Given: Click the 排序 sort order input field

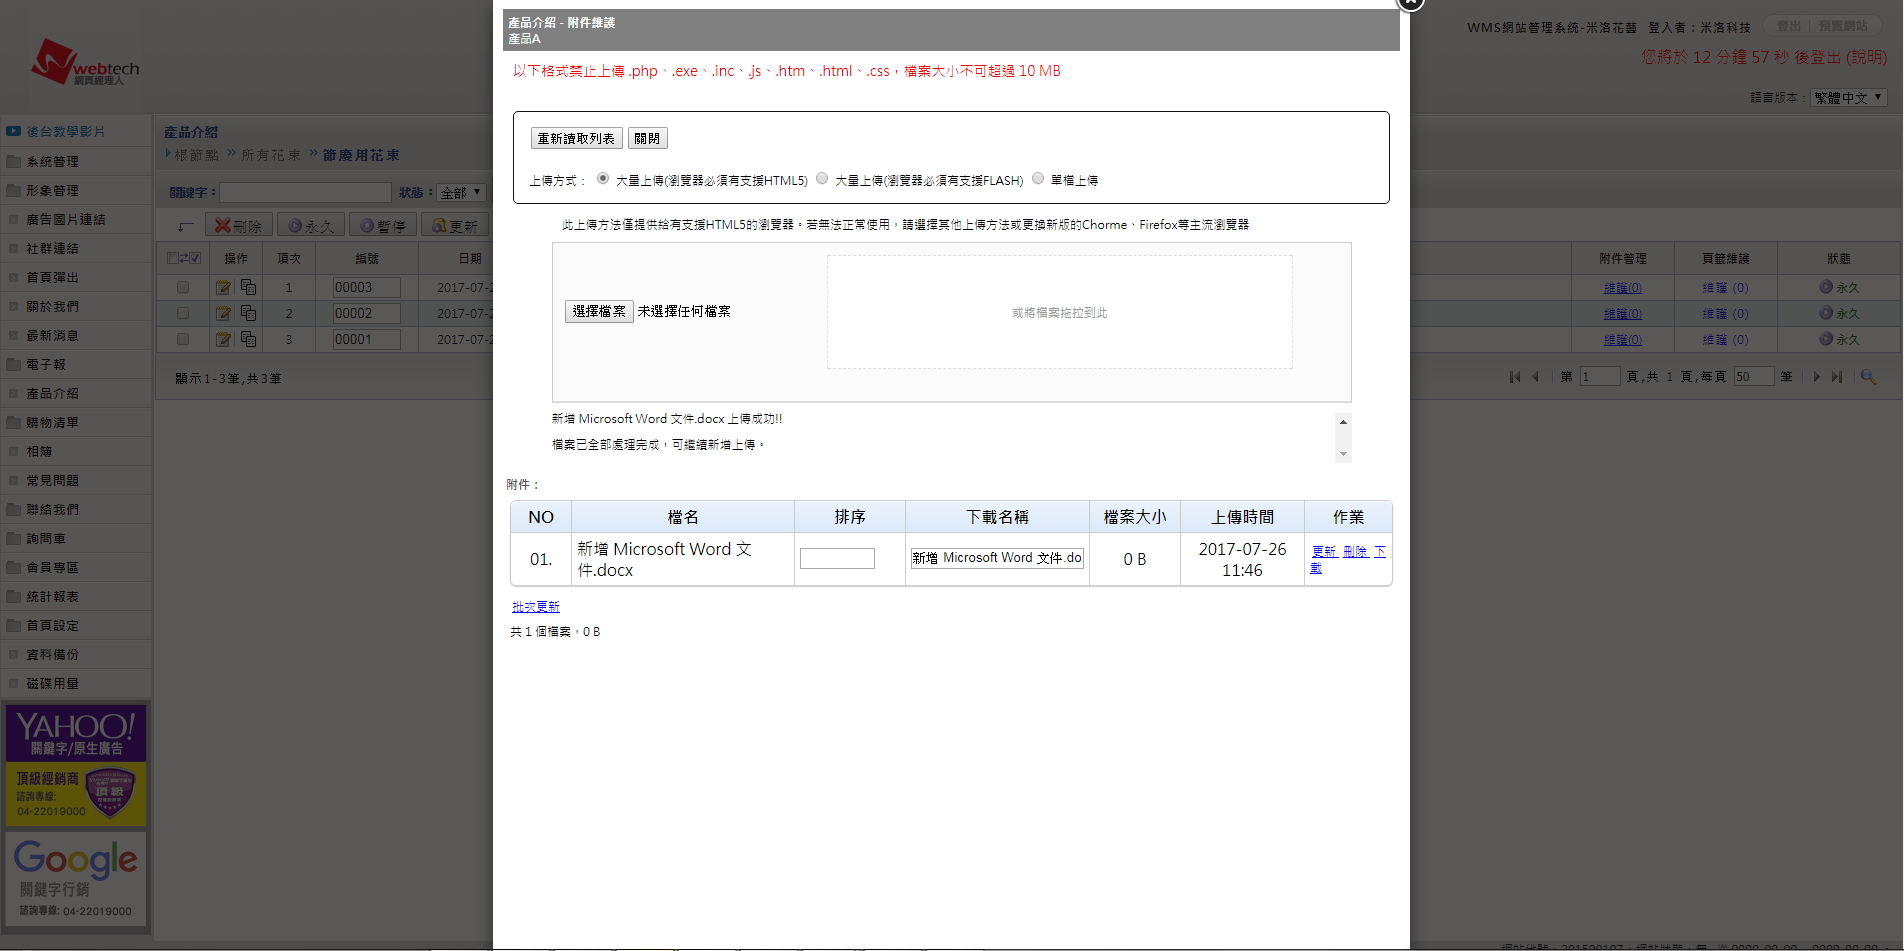Looking at the screenshot, I should click(837, 559).
